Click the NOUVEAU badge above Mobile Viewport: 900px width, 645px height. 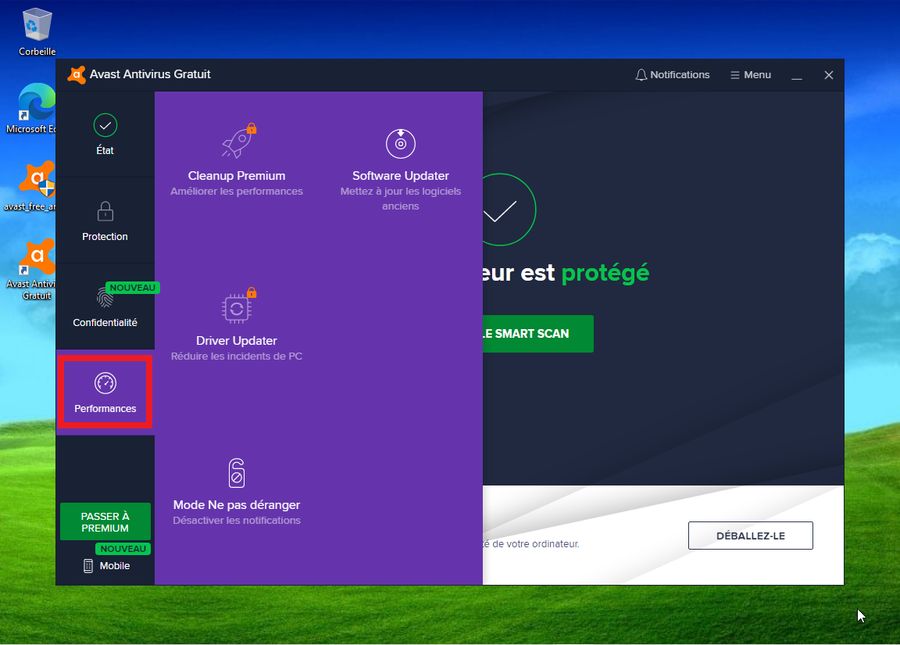(123, 549)
